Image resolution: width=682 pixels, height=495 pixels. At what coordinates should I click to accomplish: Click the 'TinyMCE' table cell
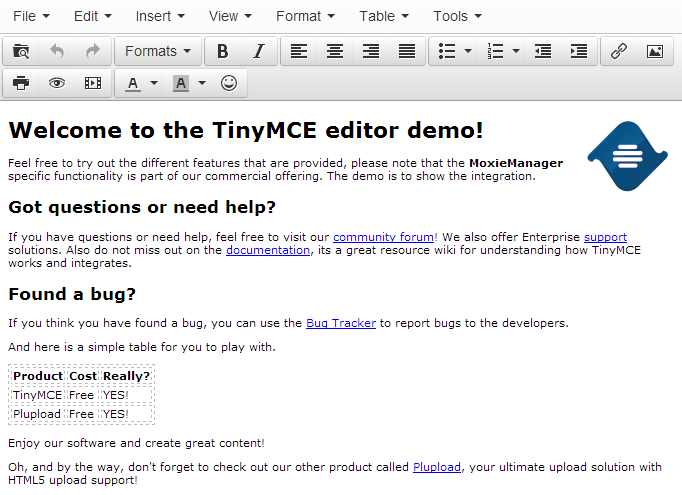pos(37,395)
